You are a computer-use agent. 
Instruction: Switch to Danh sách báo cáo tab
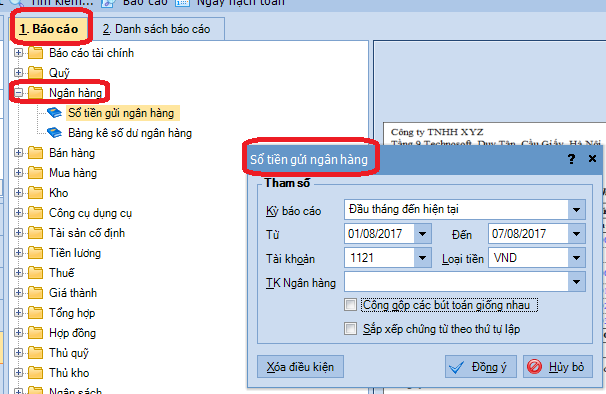[x=157, y=29]
